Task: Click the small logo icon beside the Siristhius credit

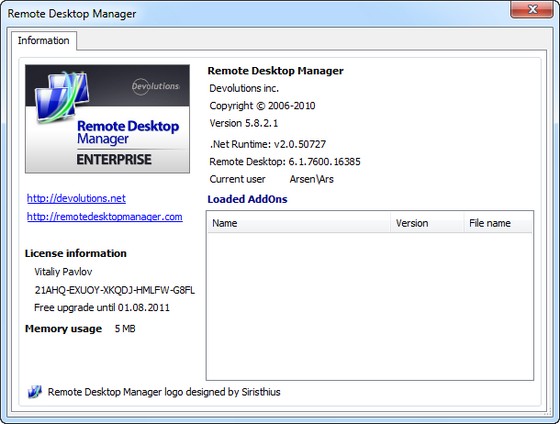Action: [35, 392]
